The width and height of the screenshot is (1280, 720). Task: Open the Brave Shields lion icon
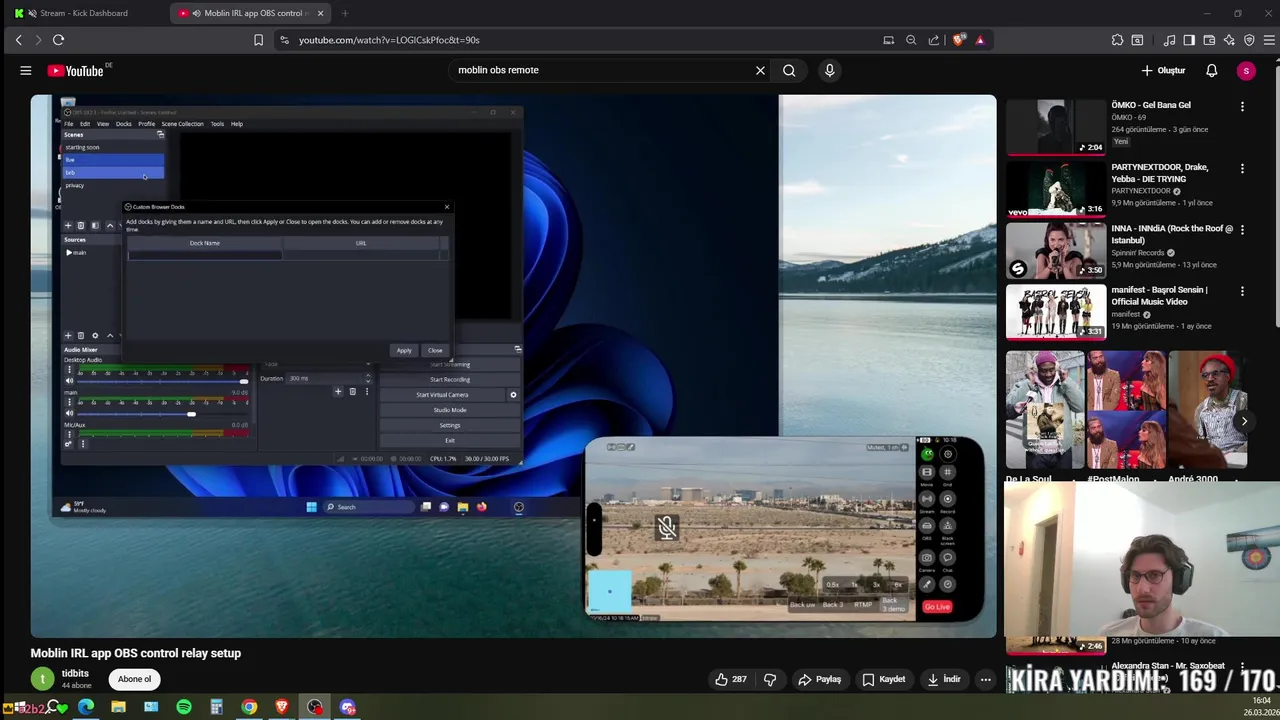coord(959,40)
